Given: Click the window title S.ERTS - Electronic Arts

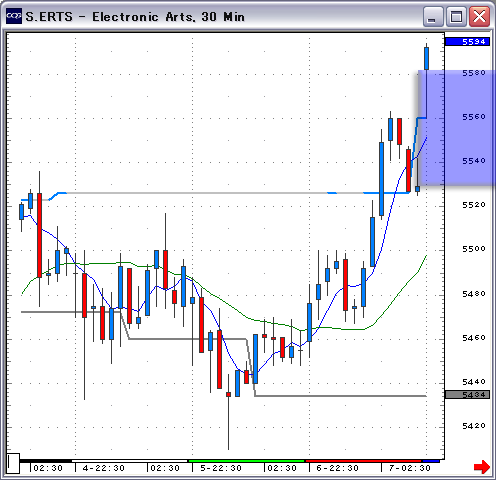Looking at the screenshot, I should (135, 17).
